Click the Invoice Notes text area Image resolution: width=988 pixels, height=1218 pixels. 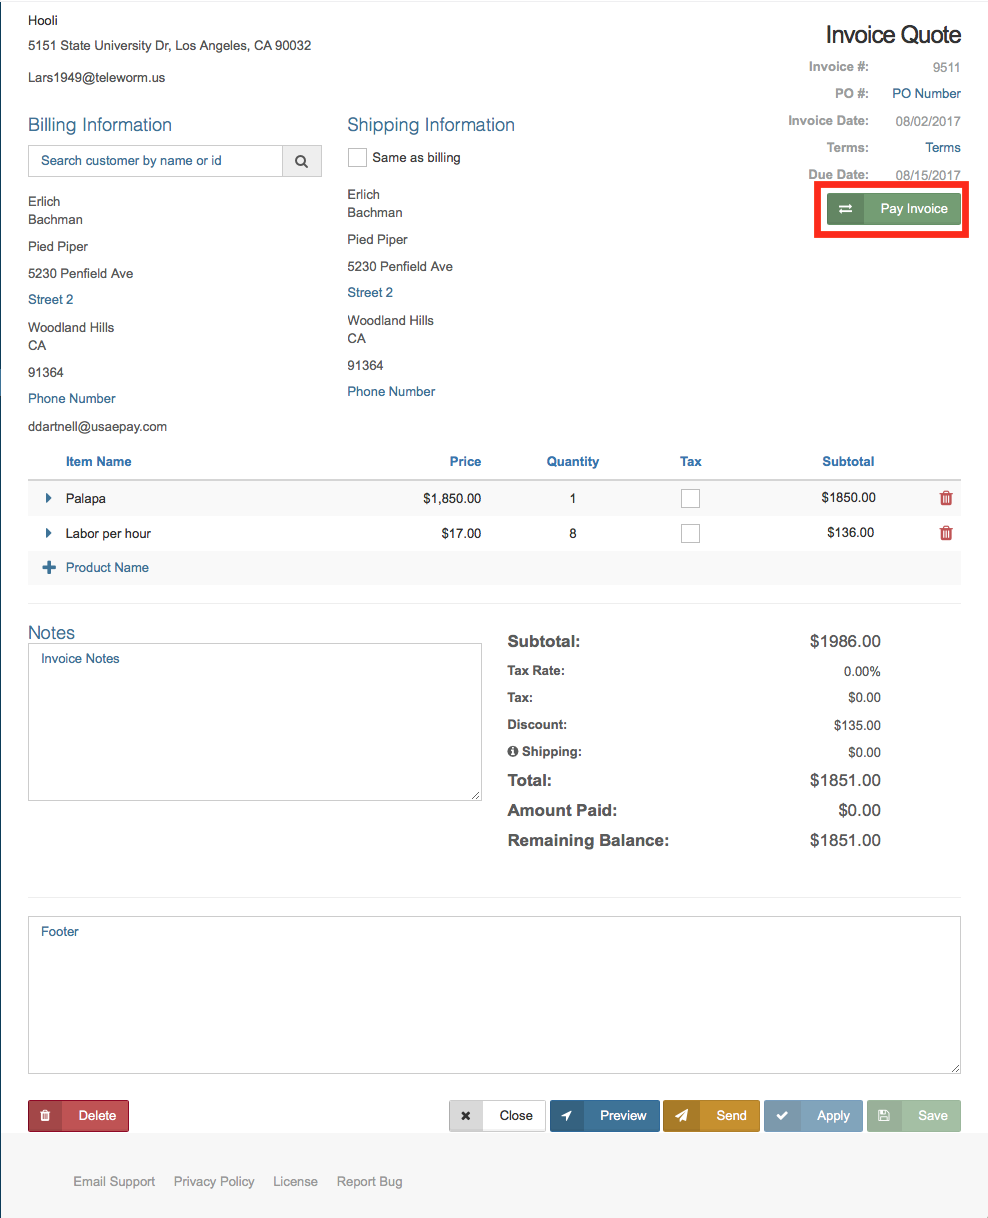pos(254,721)
